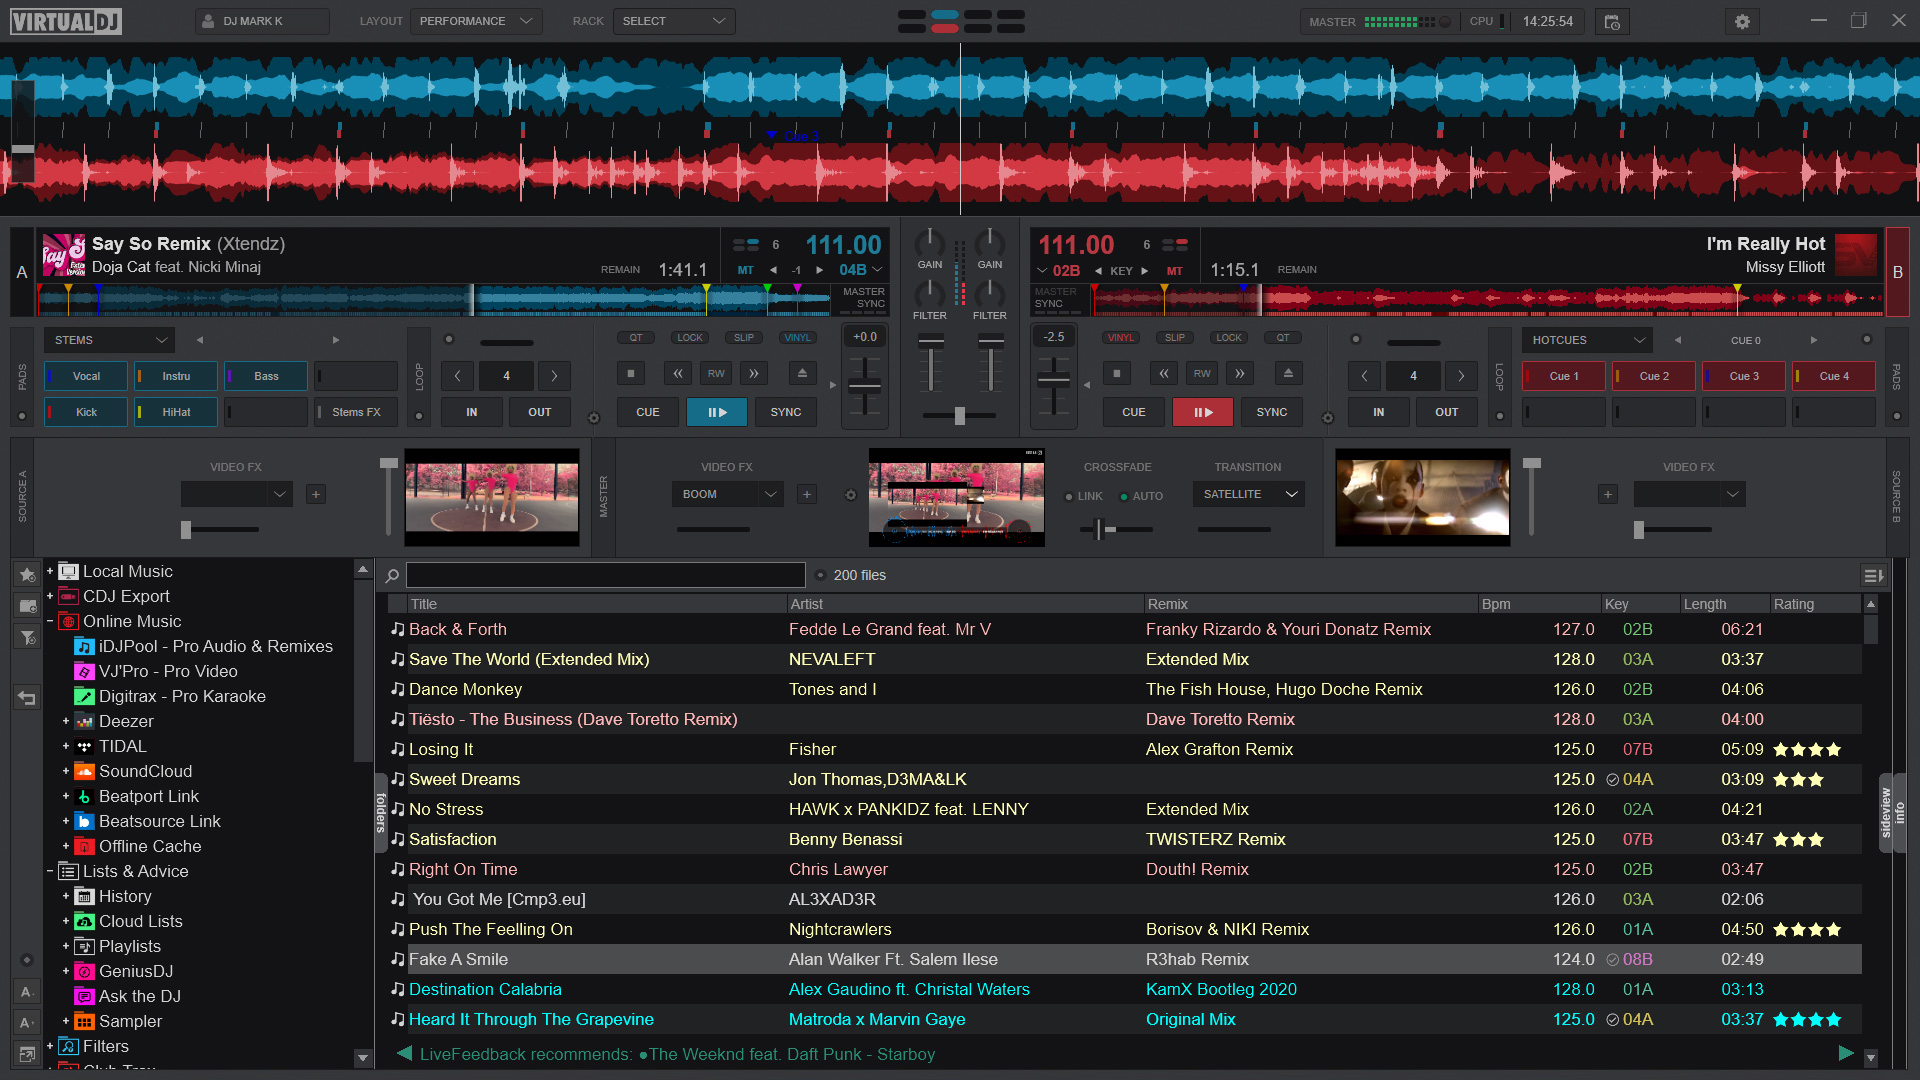Eject the track from deck A
The height and width of the screenshot is (1080, 1920).
pos(802,373)
